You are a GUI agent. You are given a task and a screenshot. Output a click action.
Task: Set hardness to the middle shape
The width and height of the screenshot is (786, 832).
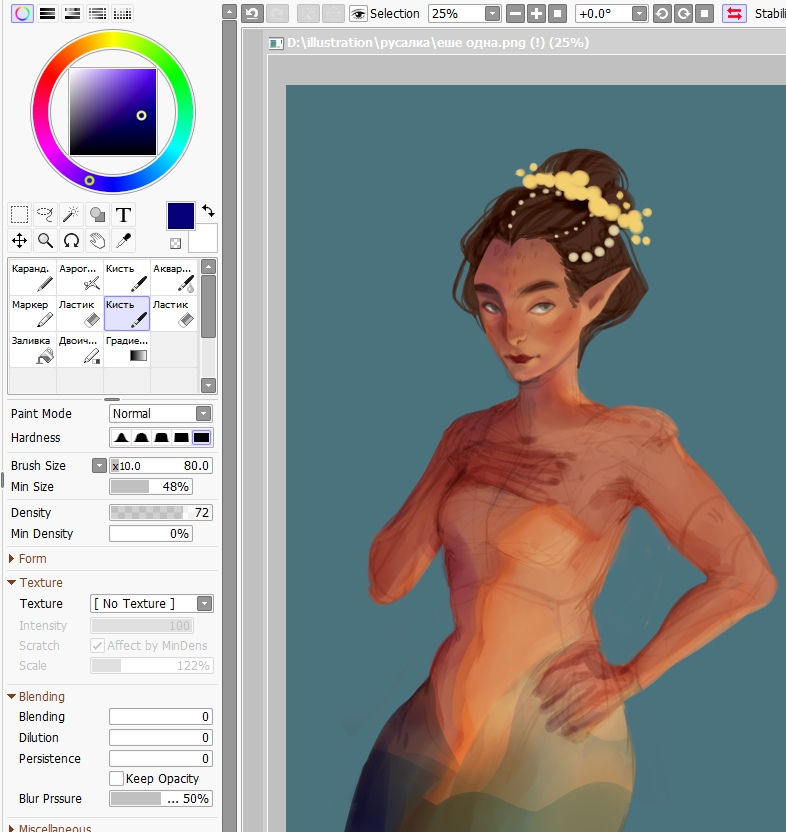(161, 438)
